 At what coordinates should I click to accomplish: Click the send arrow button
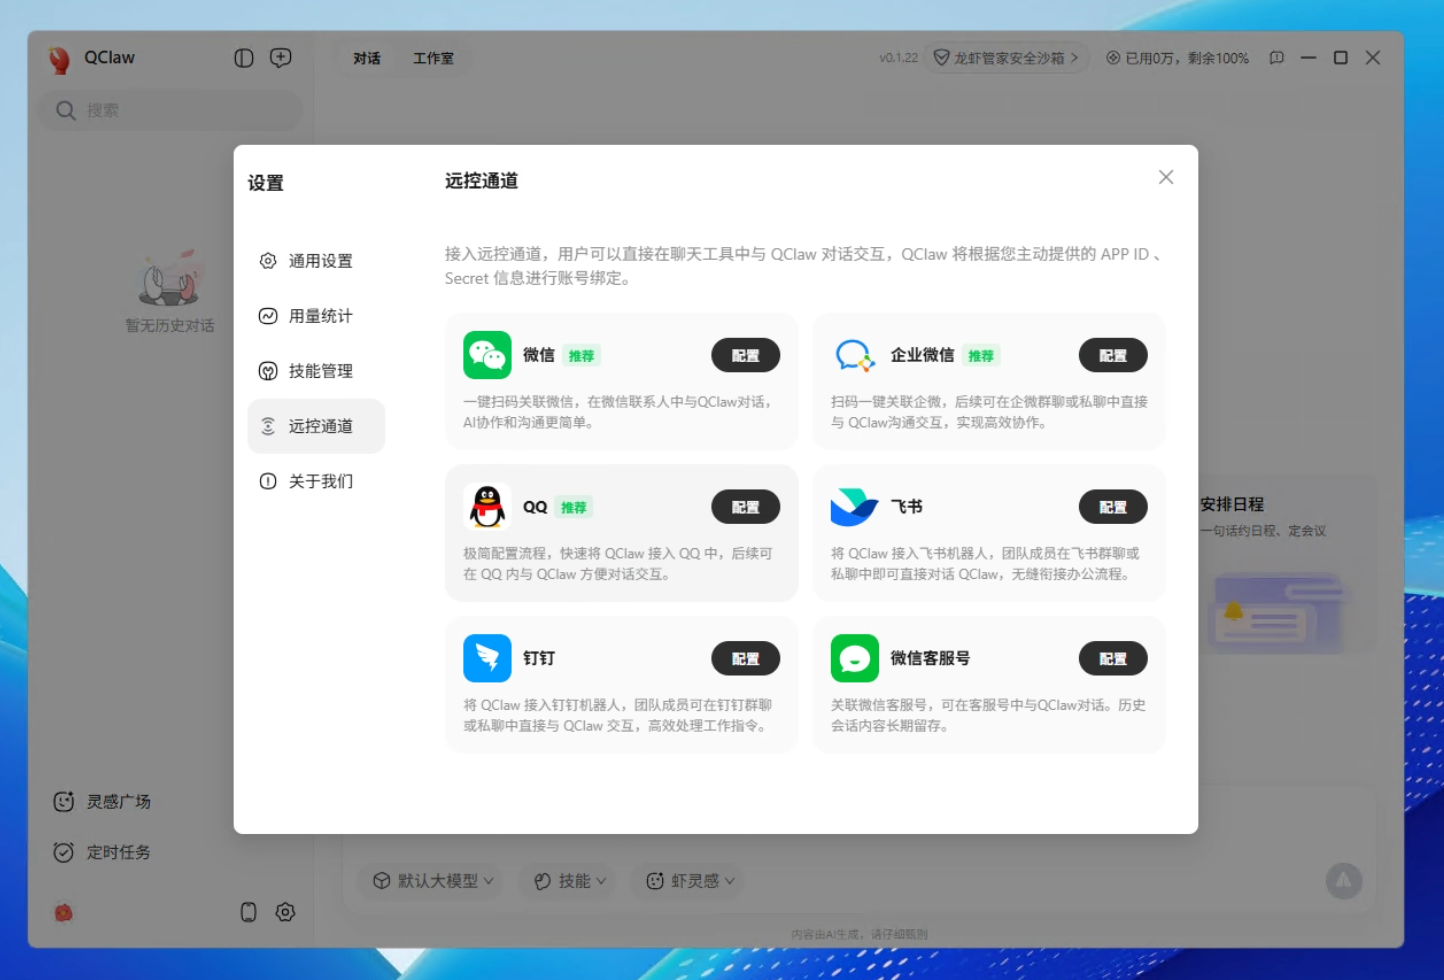1344,881
